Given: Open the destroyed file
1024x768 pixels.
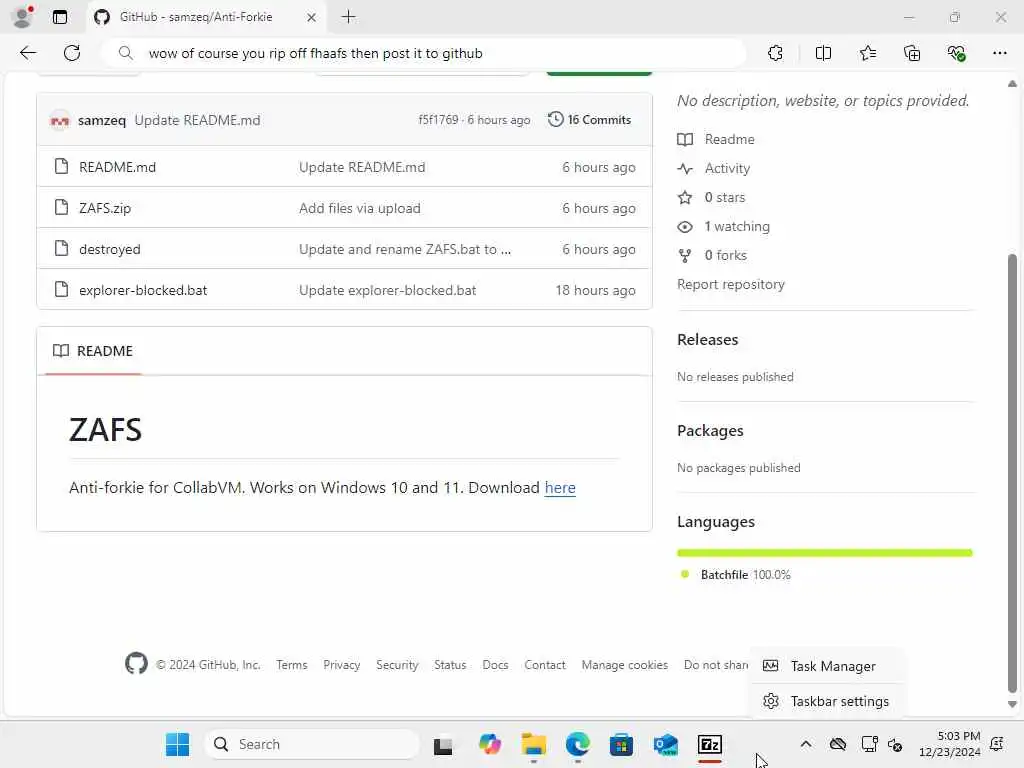Looking at the screenshot, I should click(110, 249).
